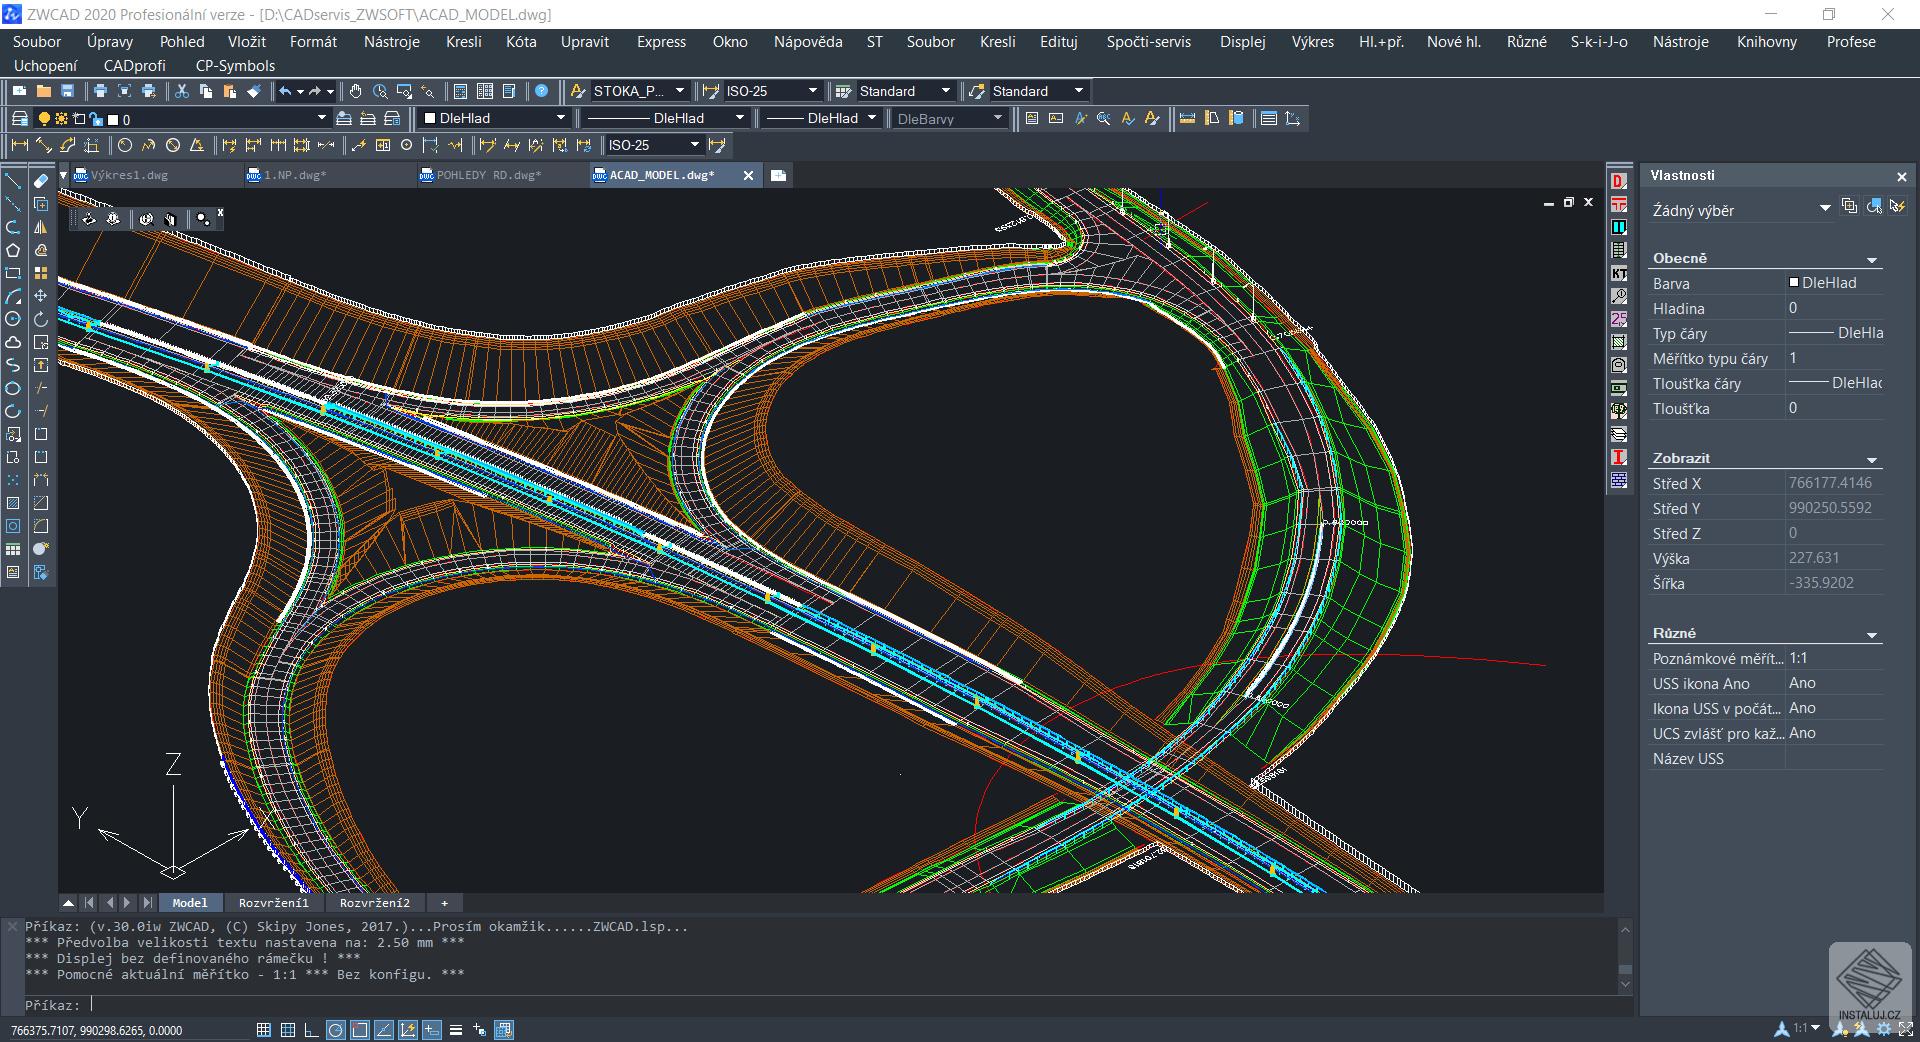Image resolution: width=1920 pixels, height=1042 pixels.
Task: Open the Kresli menu next to Nástroje
Action: 463,42
